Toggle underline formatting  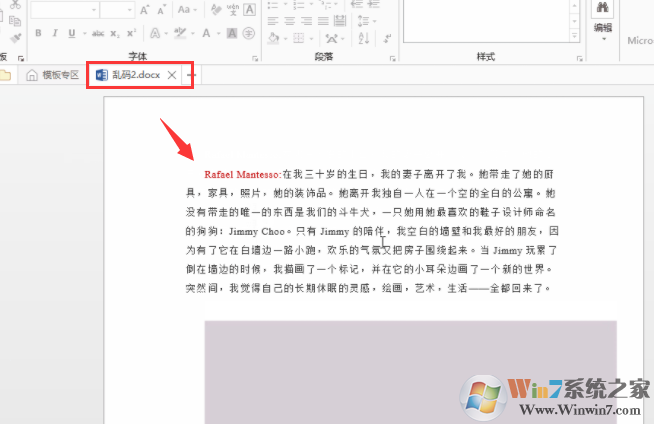[x=70, y=33]
